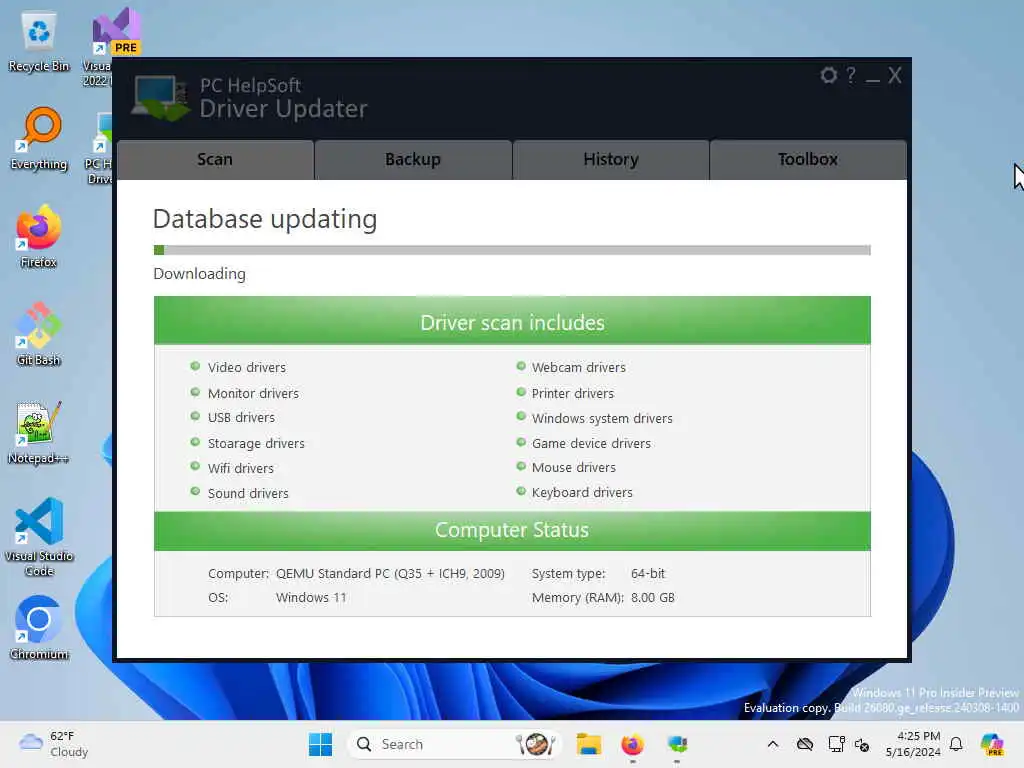Close the Driver Updater window
The height and width of the screenshot is (768, 1024).
[895, 76]
